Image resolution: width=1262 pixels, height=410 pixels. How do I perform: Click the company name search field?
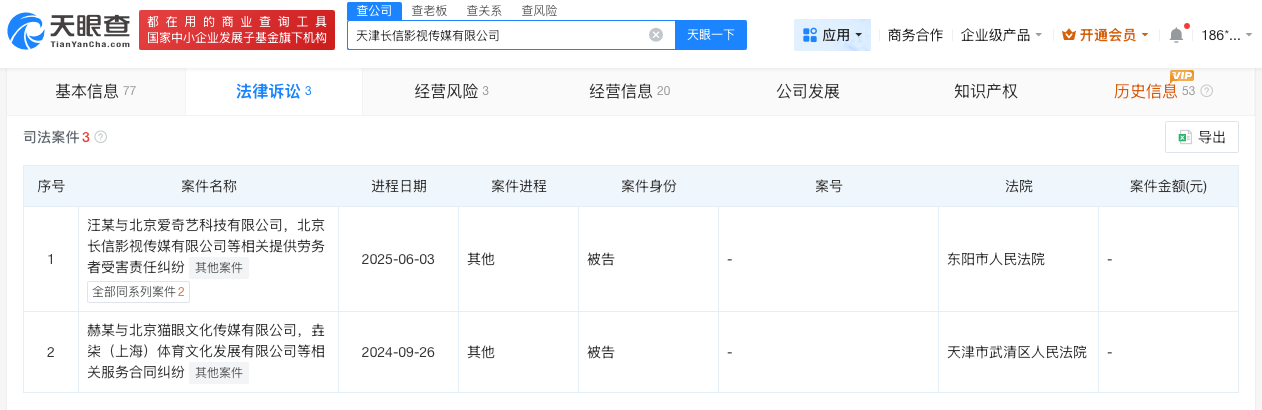pos(500,35)
